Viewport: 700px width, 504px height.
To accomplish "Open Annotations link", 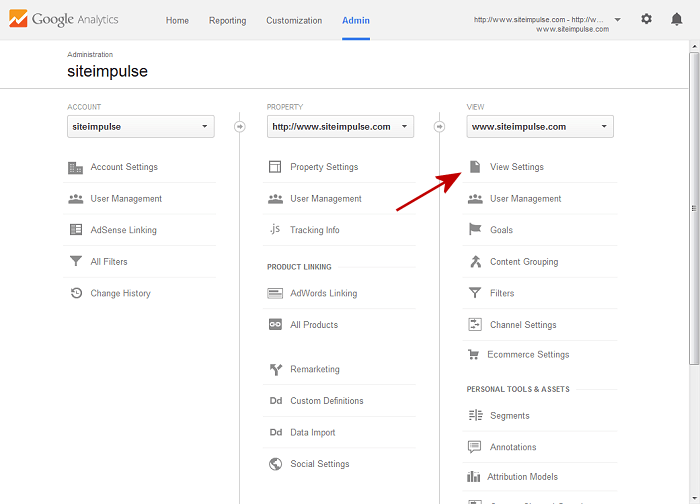I will [513, 447].
